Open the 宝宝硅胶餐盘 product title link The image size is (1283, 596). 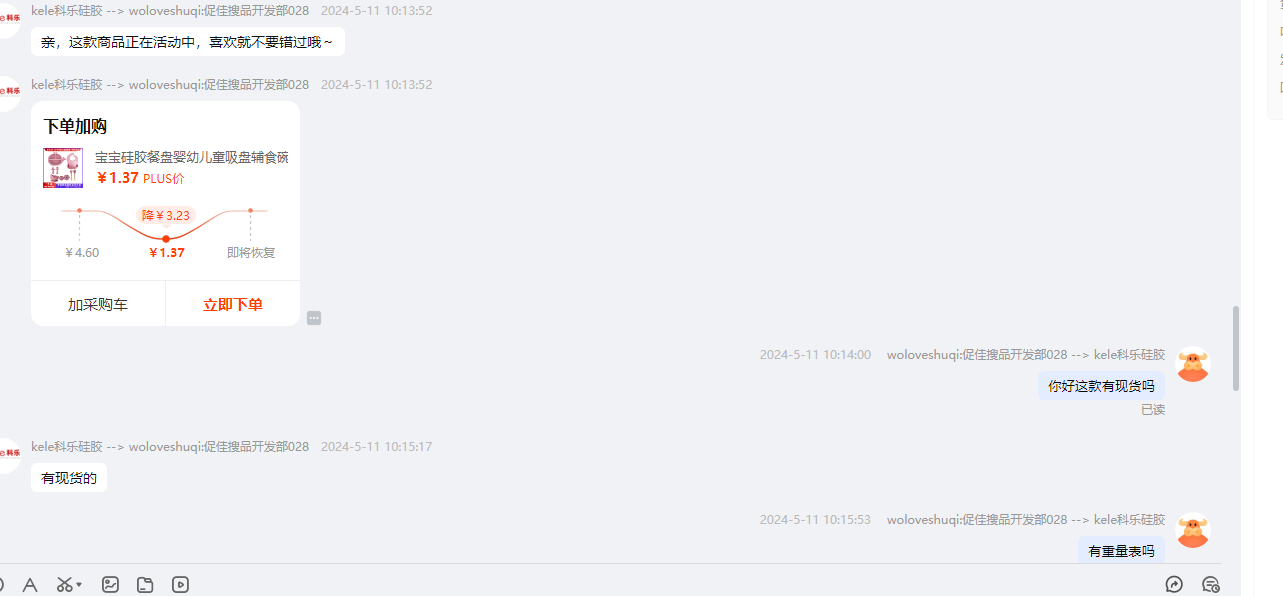tap(192, 157)
